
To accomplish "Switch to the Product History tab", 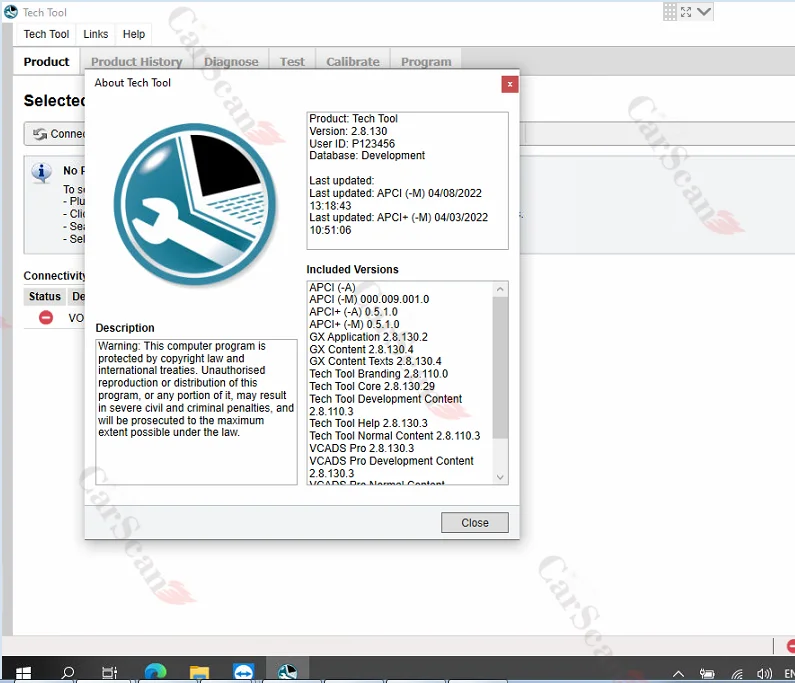I will click(x=136, y=62).
